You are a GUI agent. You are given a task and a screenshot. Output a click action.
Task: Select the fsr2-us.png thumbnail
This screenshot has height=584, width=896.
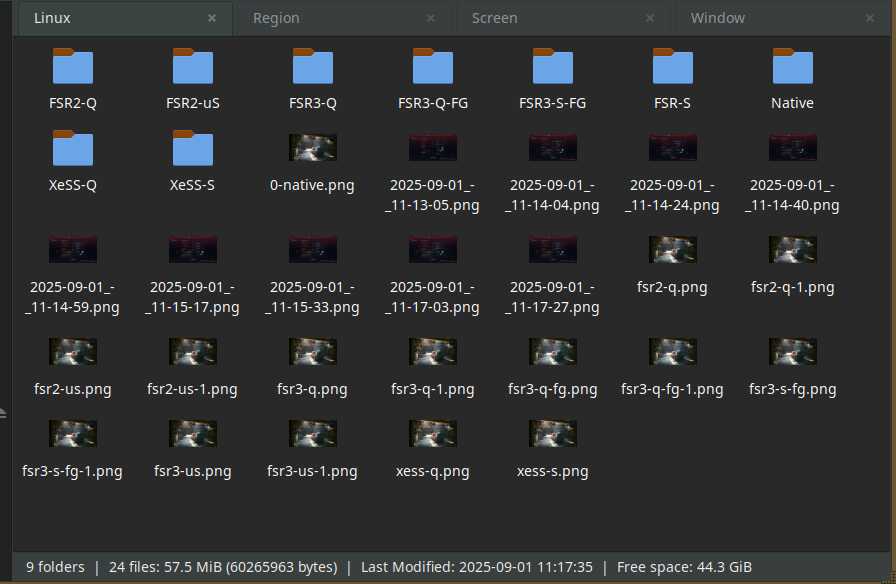click(73, 351)
